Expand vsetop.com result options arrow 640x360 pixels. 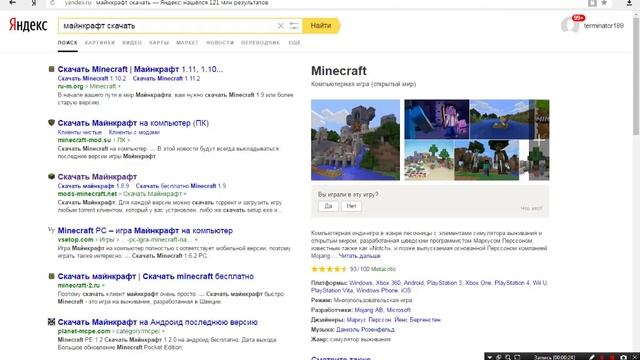[x=196, y=240]
